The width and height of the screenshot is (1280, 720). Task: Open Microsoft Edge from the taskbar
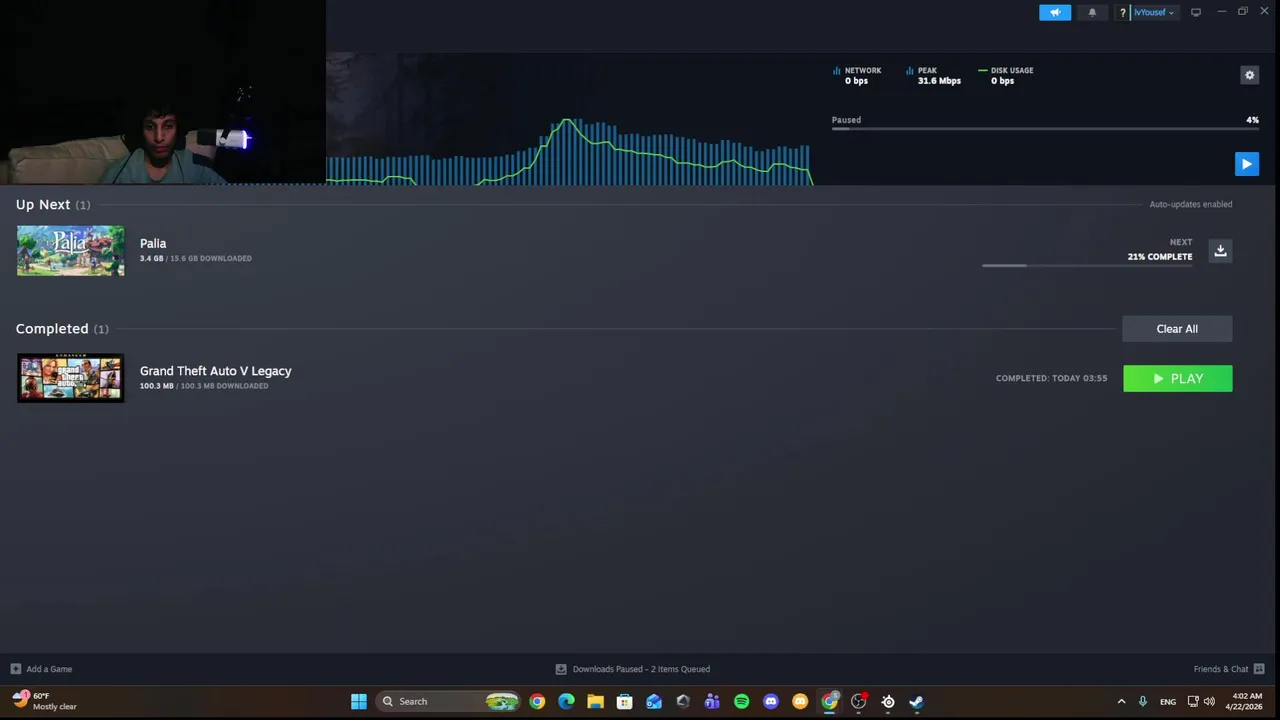click(x=566, y=701)
